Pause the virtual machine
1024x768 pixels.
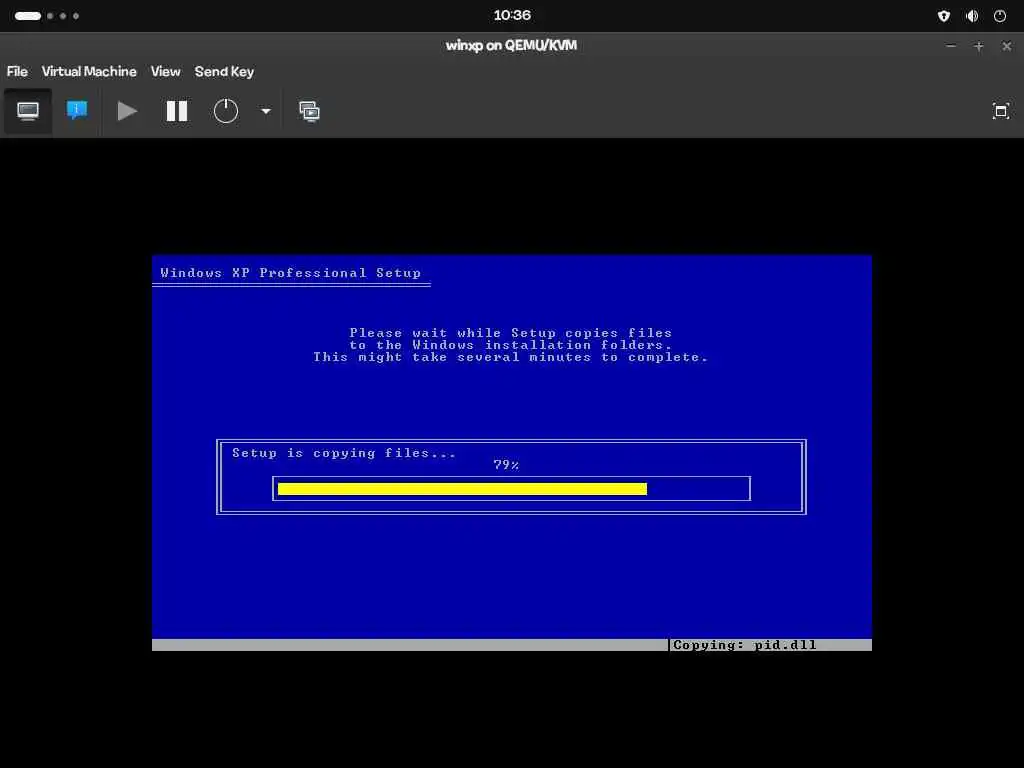(177, 111)
